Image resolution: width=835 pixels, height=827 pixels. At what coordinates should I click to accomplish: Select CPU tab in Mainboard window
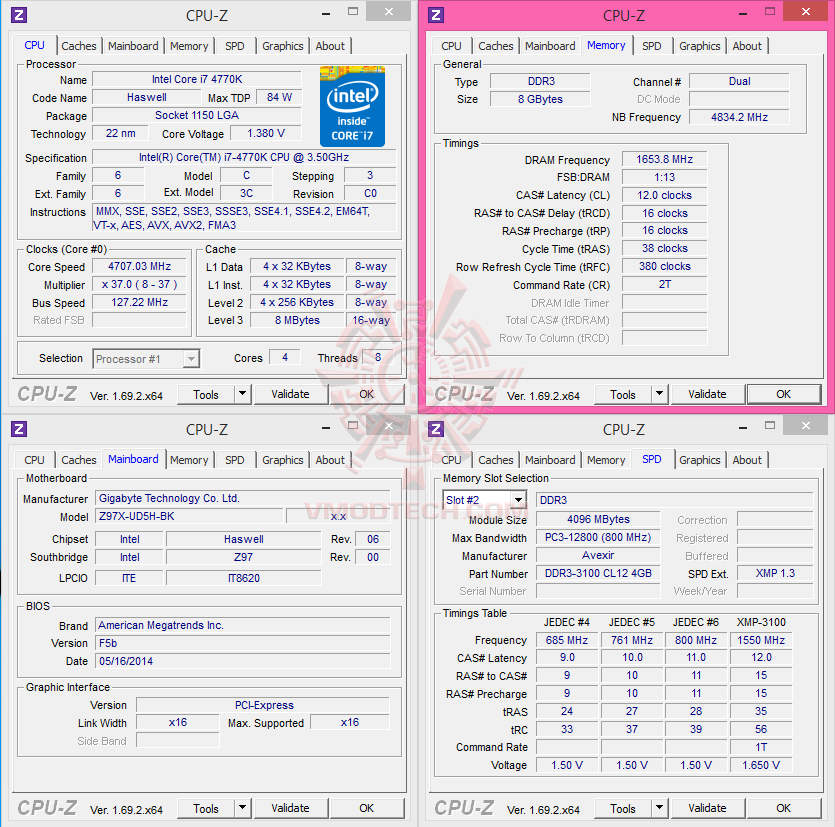[x=35, y=460]
